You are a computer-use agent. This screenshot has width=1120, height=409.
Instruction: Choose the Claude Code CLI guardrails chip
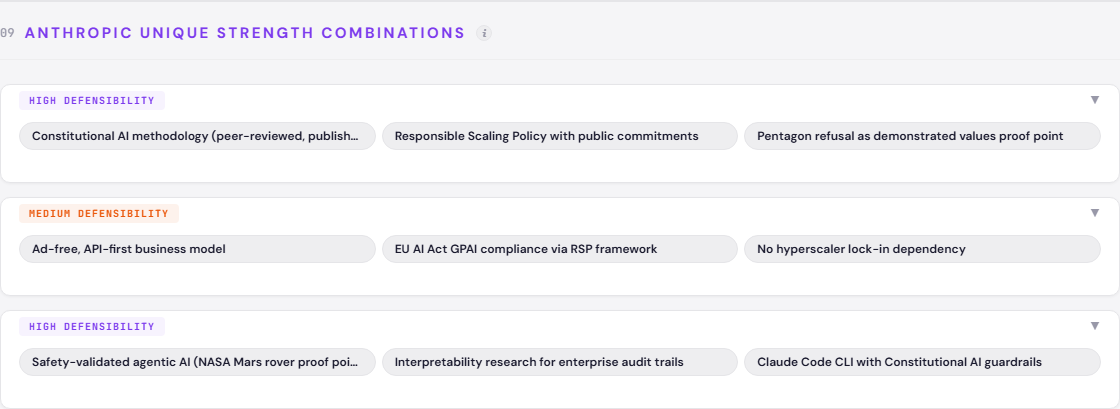pos(921,362)
